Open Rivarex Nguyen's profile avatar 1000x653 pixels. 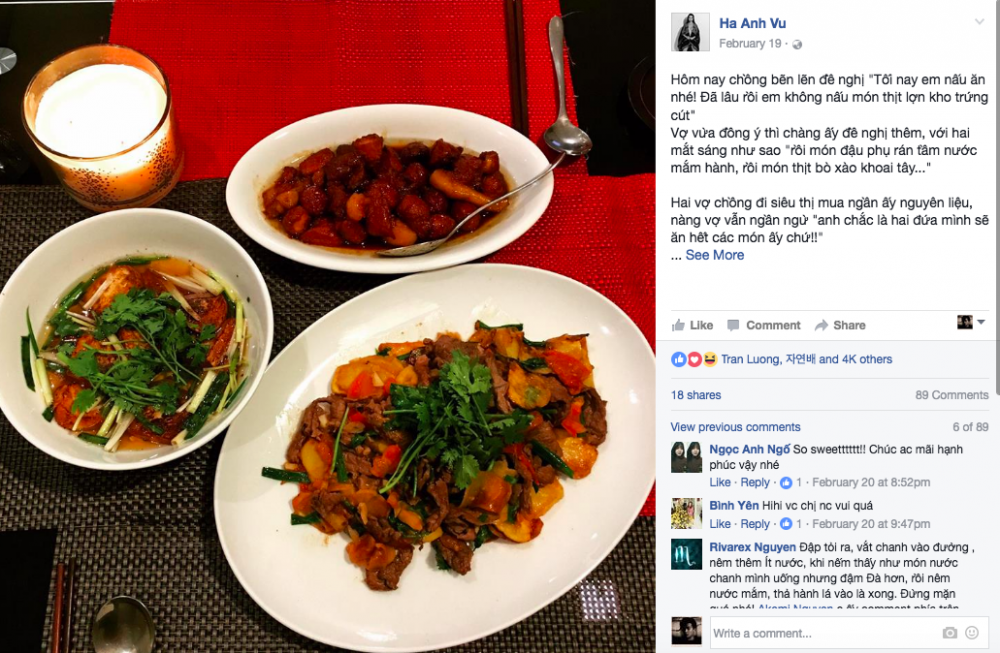pyautogui.click(x=686, y=555)
